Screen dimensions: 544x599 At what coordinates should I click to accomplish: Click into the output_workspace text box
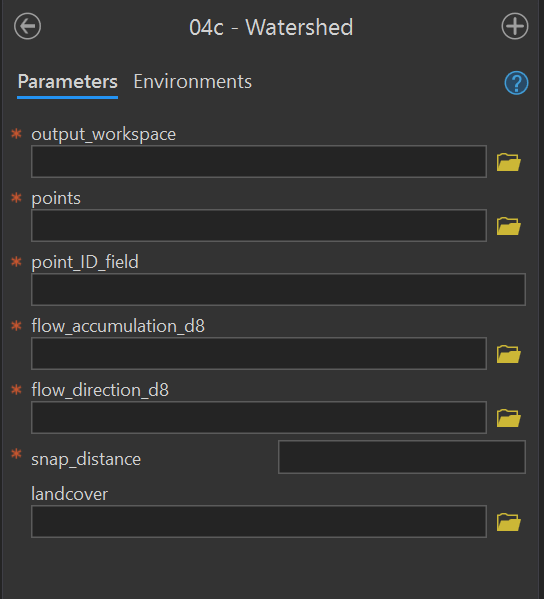259,161
